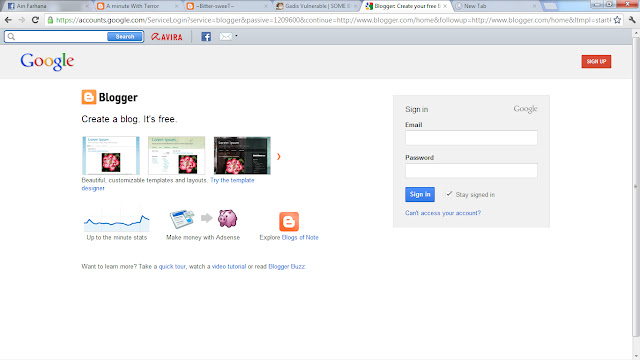Click the browser forward arrow
This screenshot has width=640, height=360.
coord(22,20)
